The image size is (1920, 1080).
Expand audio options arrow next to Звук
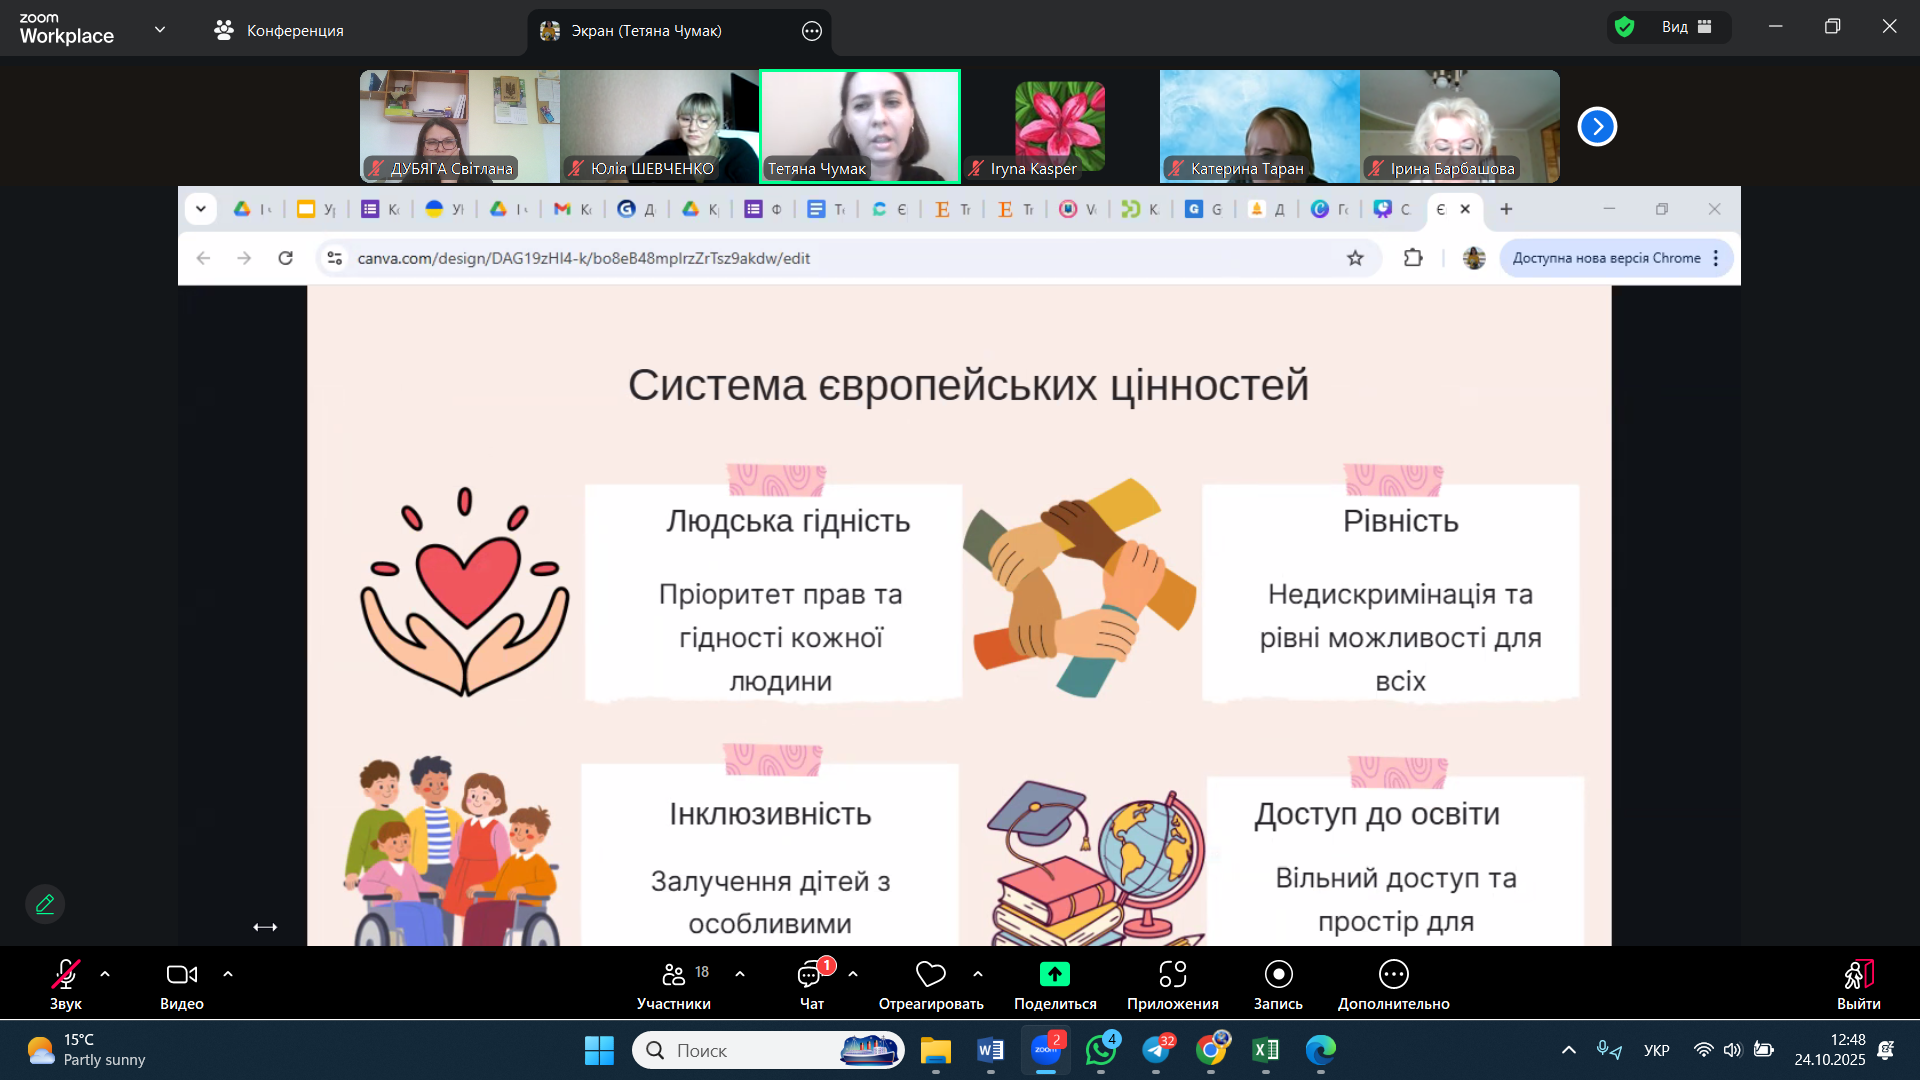pyautogui.click(x=105, y=974)
